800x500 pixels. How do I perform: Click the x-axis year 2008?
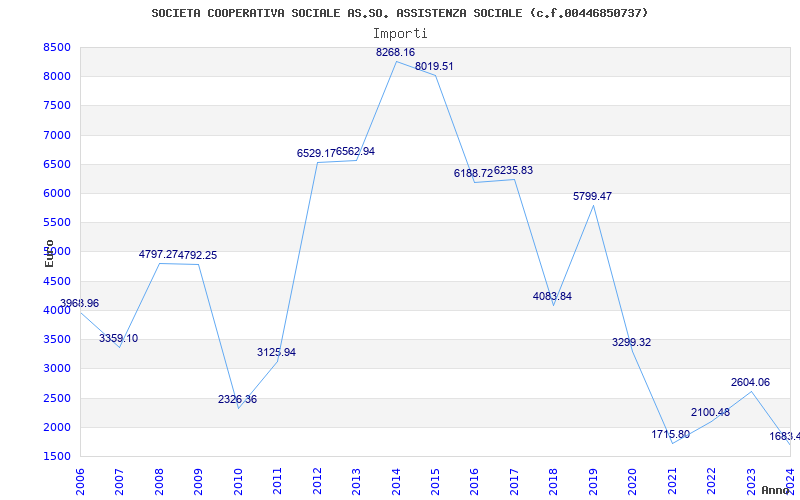[x=159, y=481]
